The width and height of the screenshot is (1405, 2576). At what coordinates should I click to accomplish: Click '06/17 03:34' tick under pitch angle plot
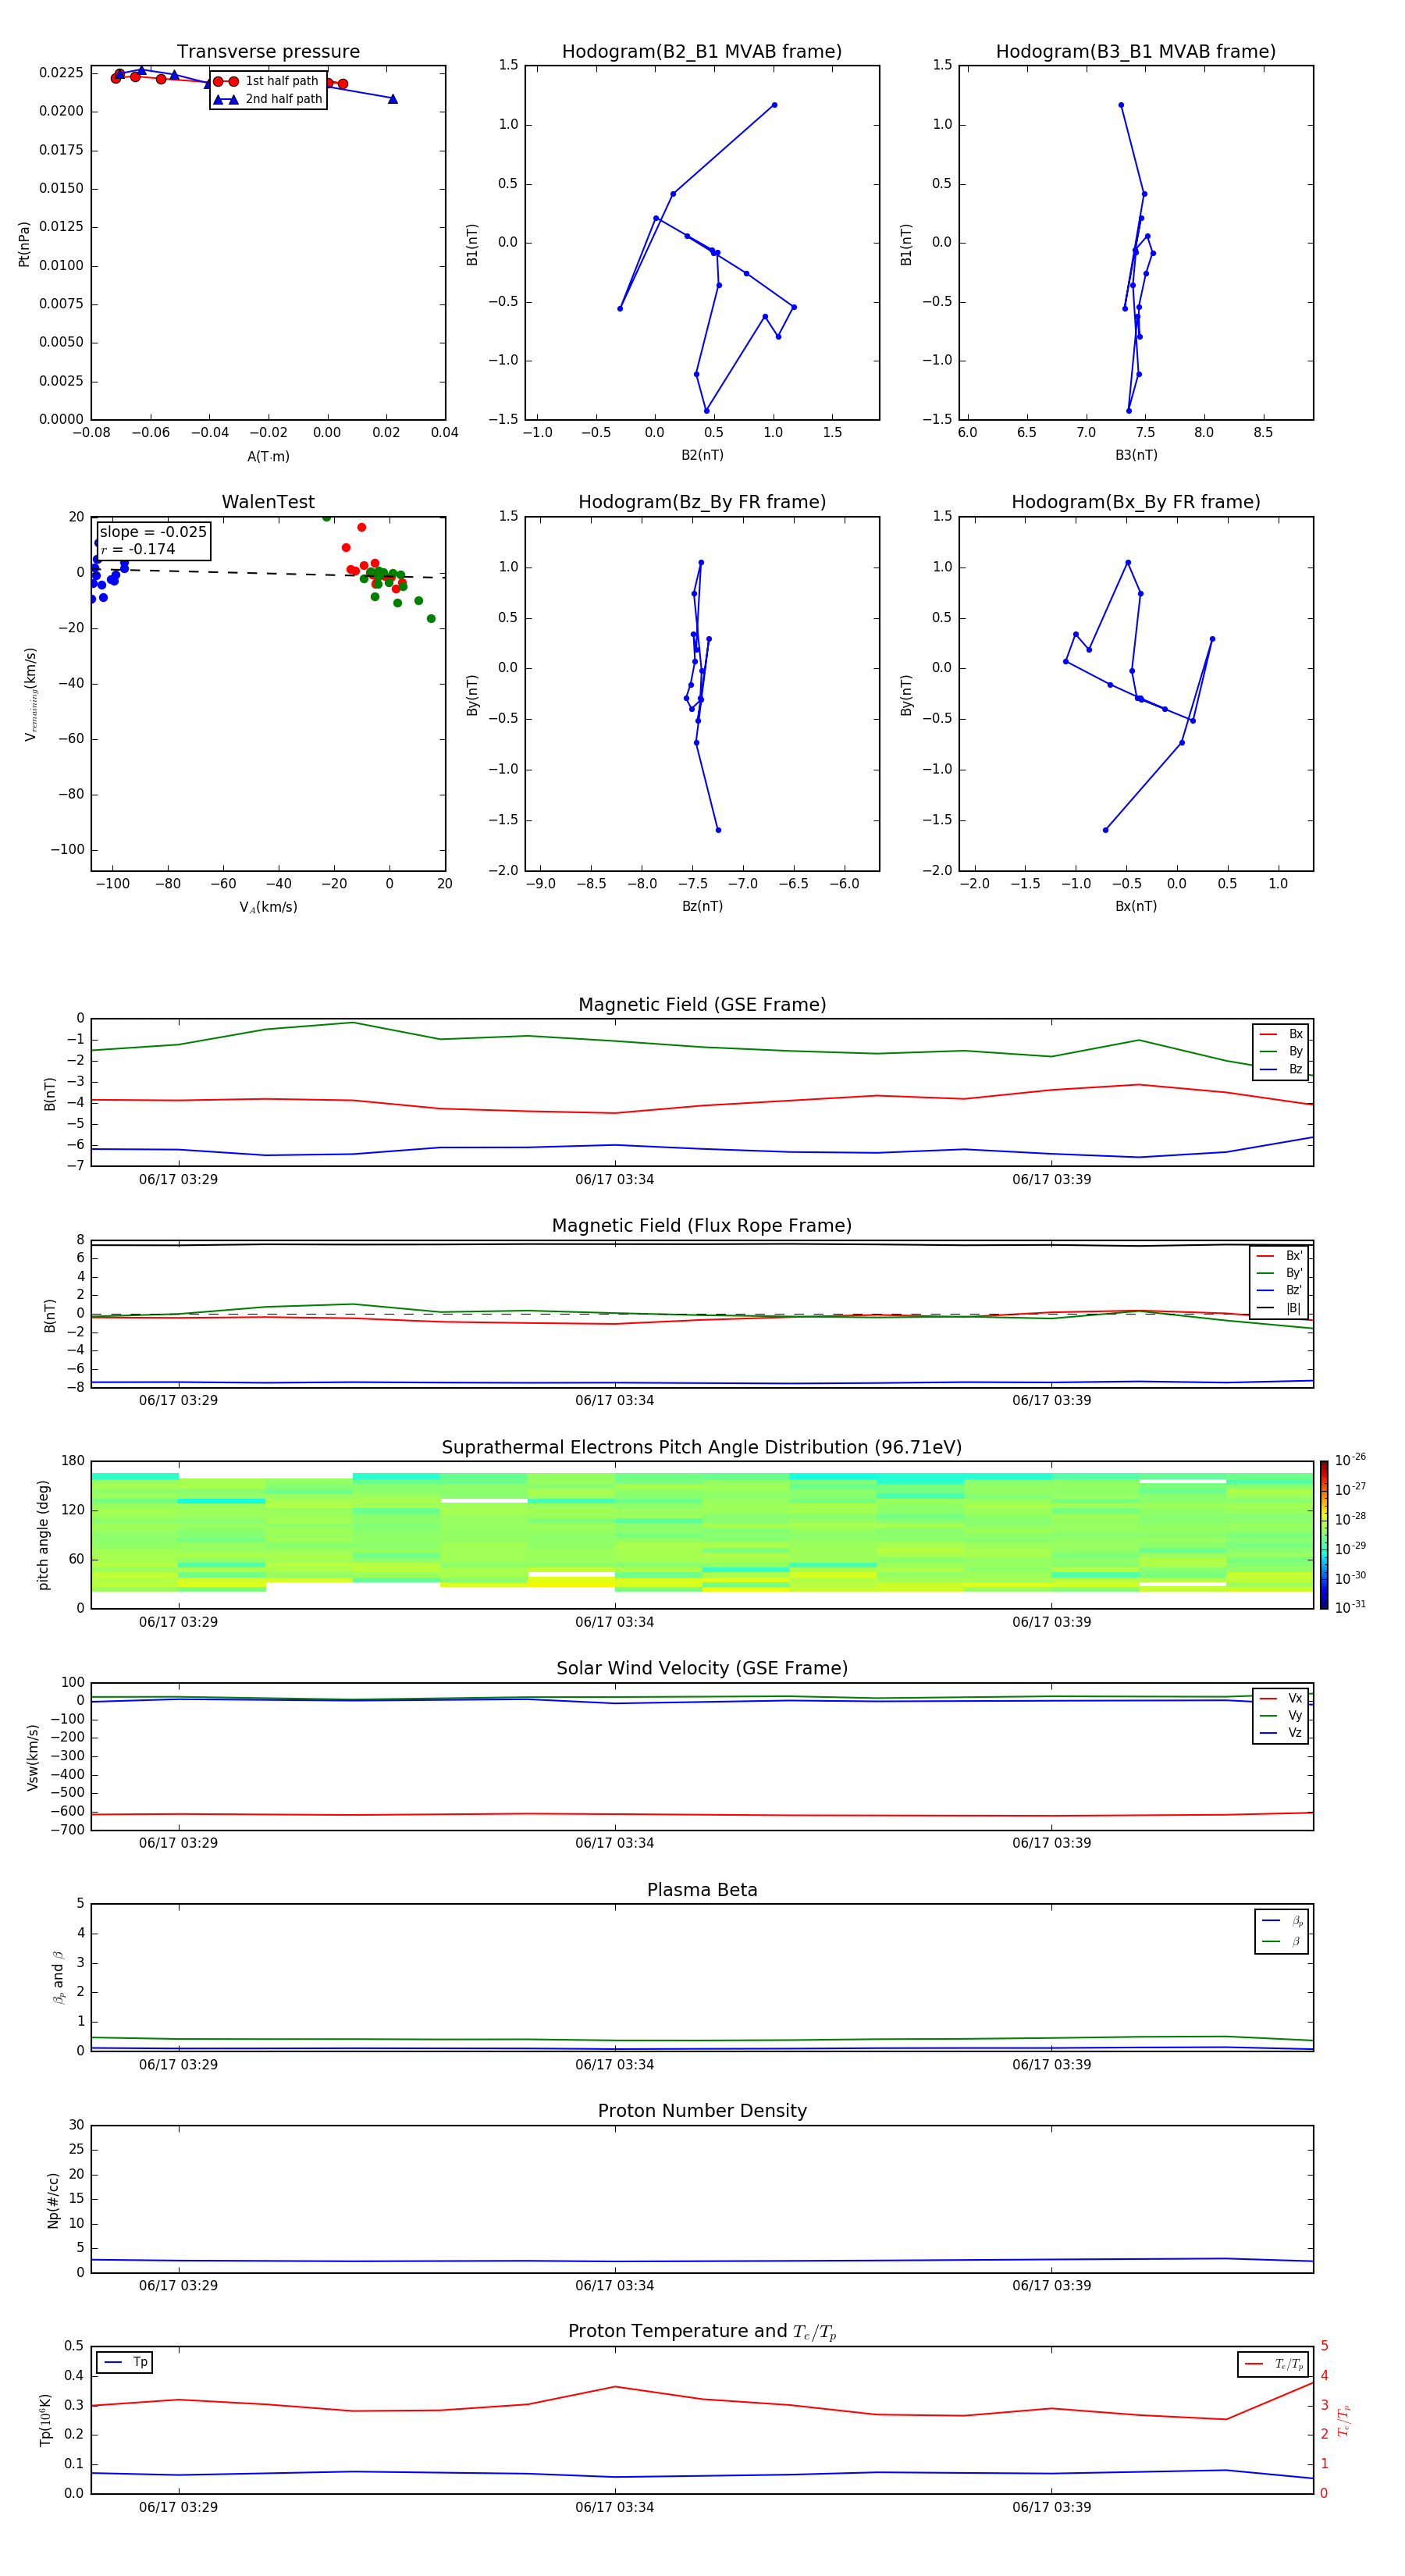coord(614,1622)
